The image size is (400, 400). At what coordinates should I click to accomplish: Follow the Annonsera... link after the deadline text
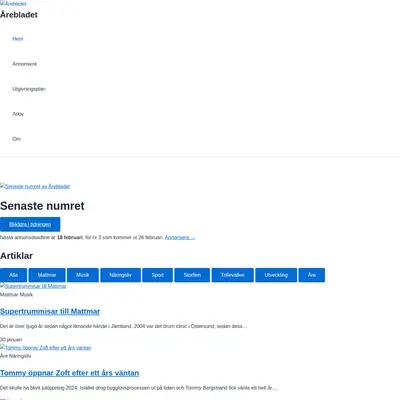click(x=180, y=237)
